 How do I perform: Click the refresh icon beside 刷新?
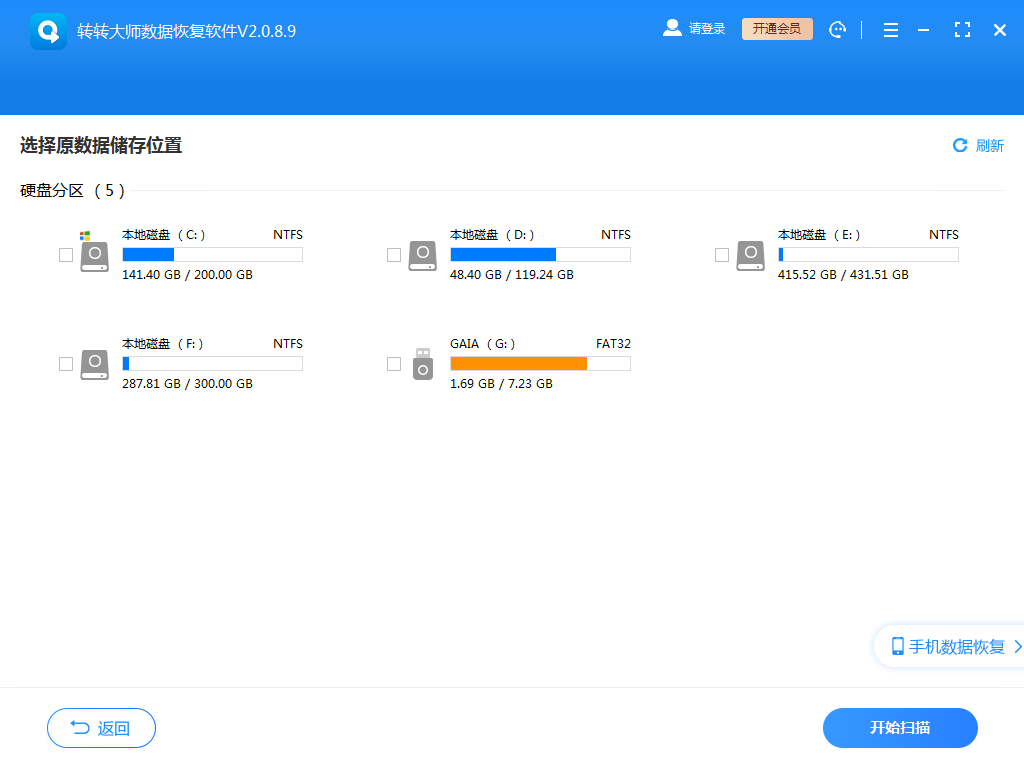961,145
